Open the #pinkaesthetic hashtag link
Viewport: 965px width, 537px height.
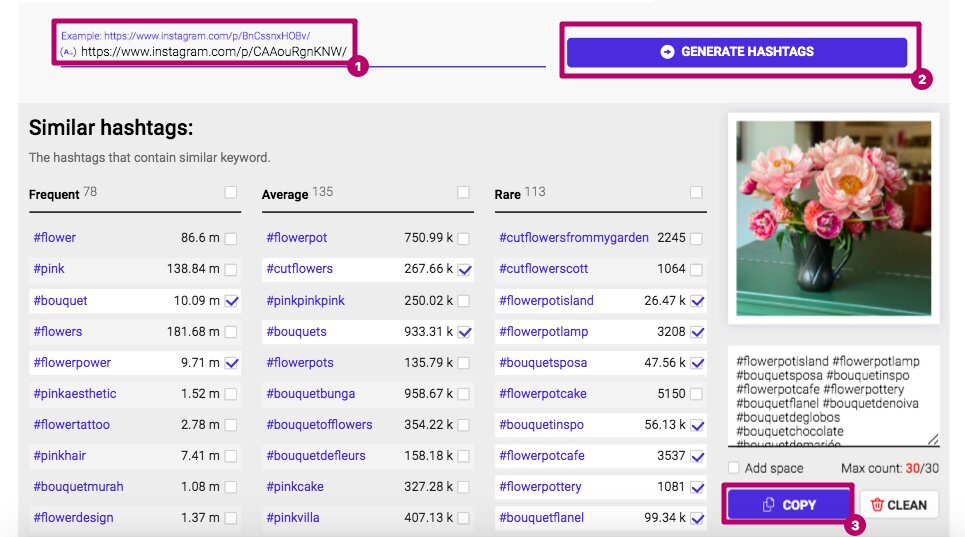click(x=75, y=394)
